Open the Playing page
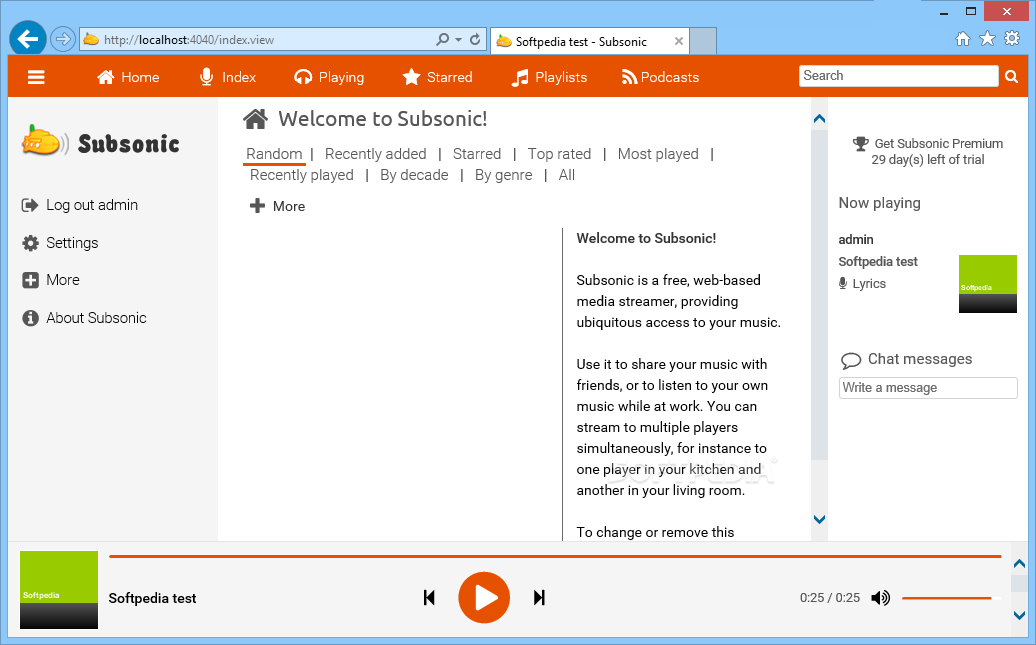The height and width of the screenshot is (645, 1036). 329,77
